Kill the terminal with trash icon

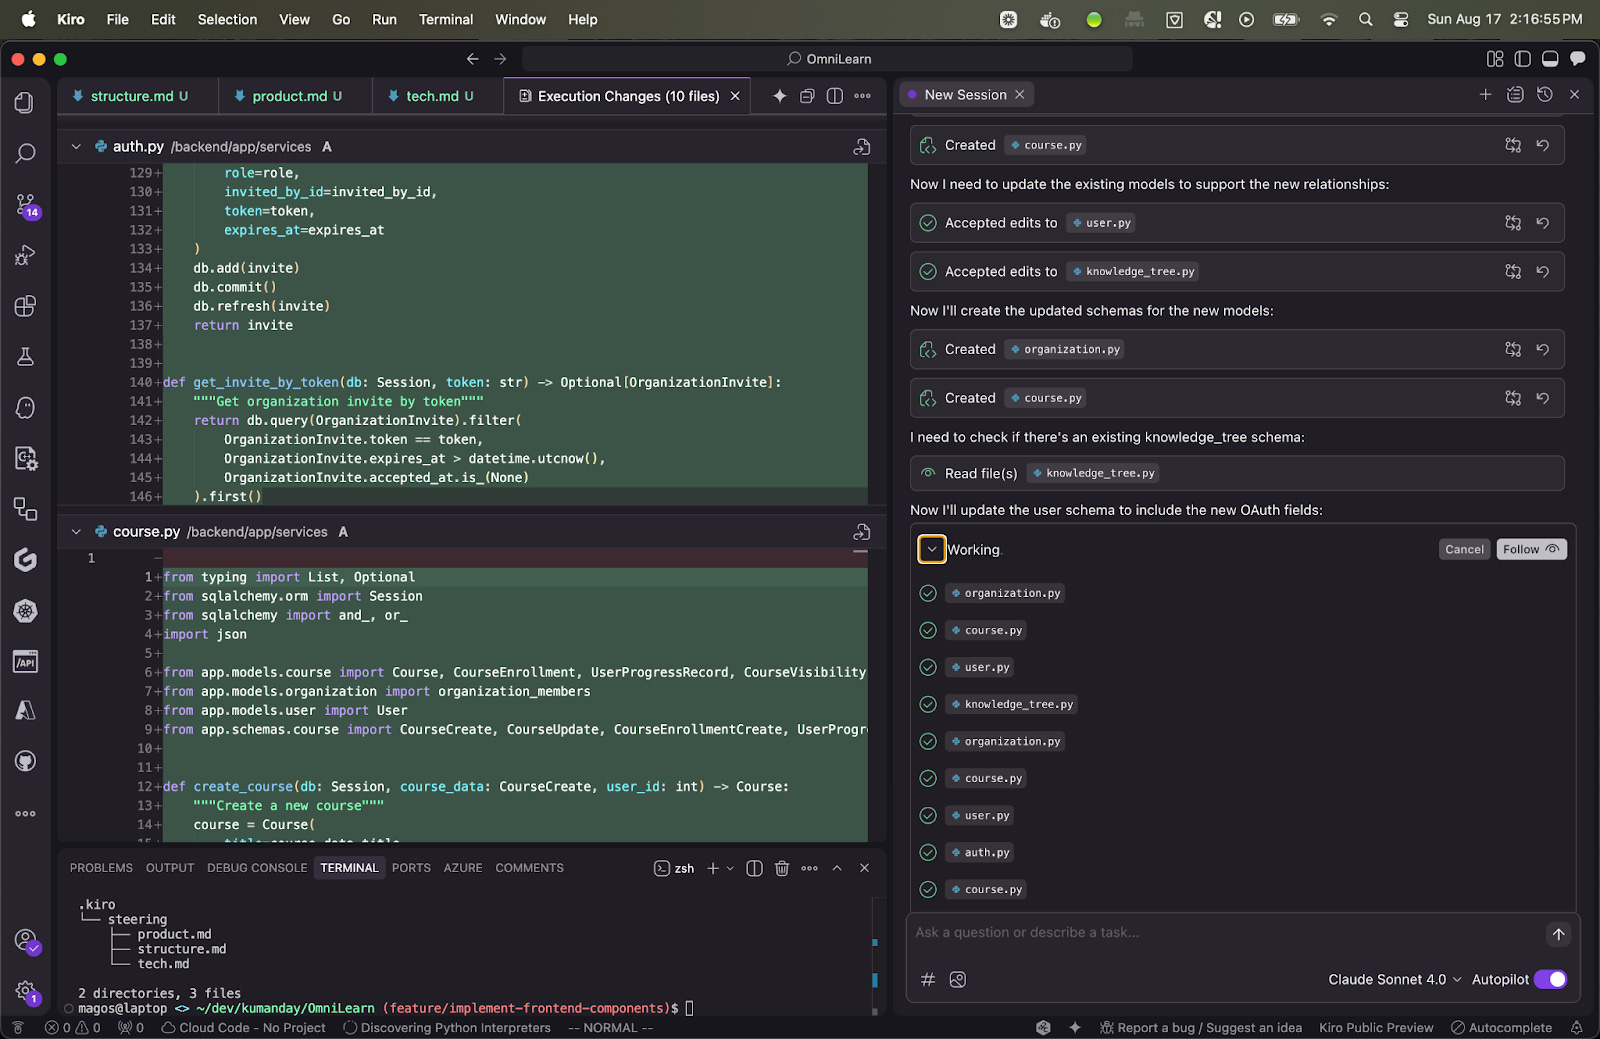tap(782, 868)
